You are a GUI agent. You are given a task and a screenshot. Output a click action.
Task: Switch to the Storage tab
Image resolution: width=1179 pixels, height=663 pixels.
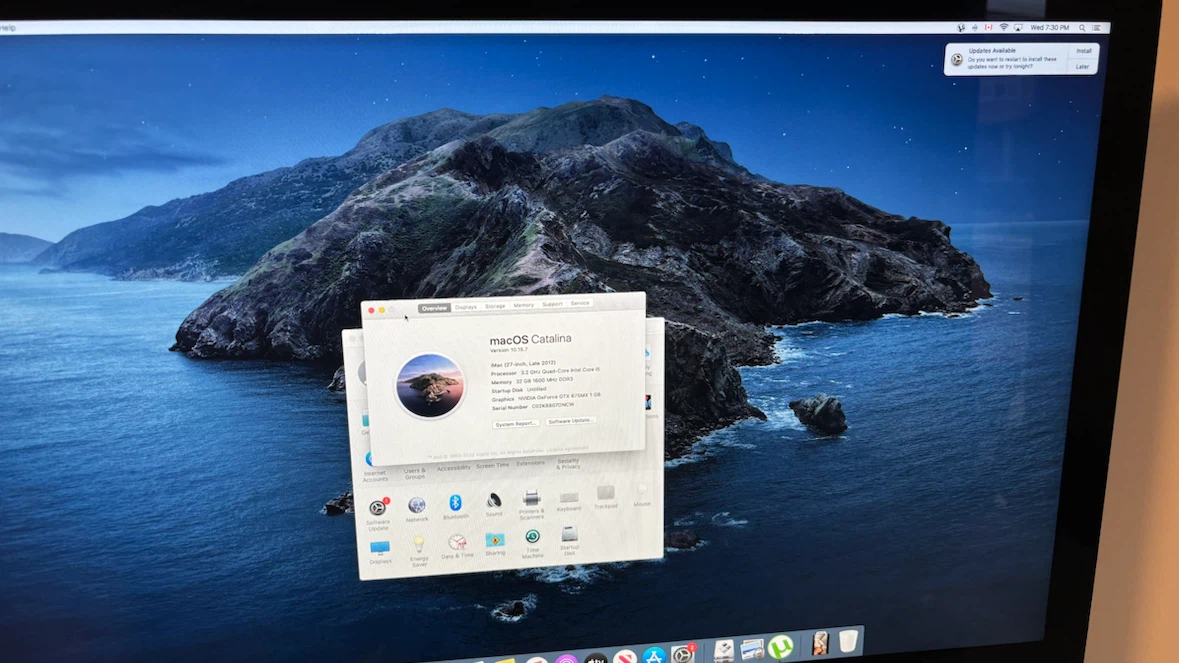click(496, 306)
